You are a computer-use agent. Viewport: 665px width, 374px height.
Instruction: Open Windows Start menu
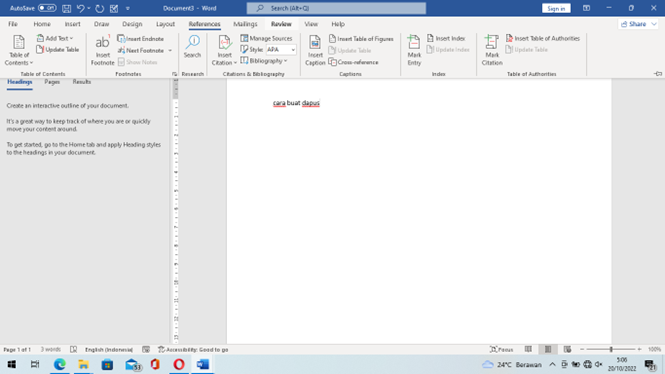[11, 364]
